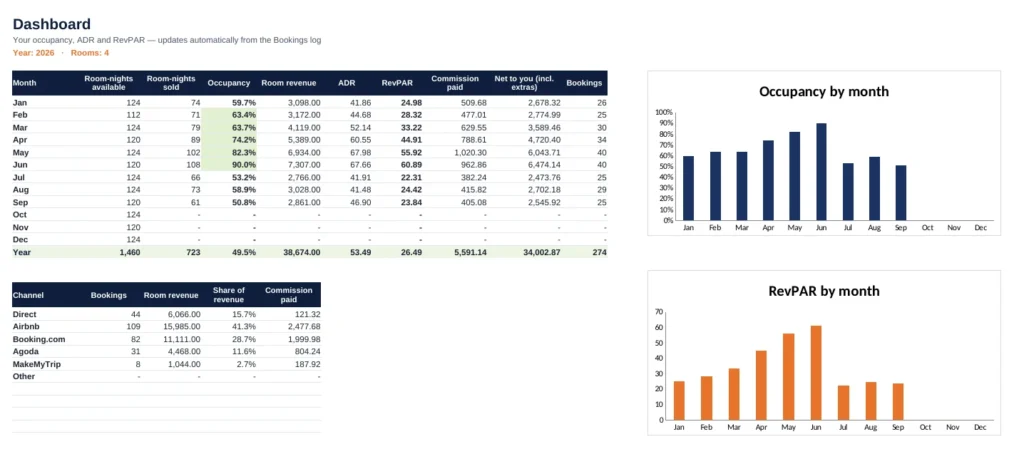
Task: Click the Month column header
Action: click(24, 83)
